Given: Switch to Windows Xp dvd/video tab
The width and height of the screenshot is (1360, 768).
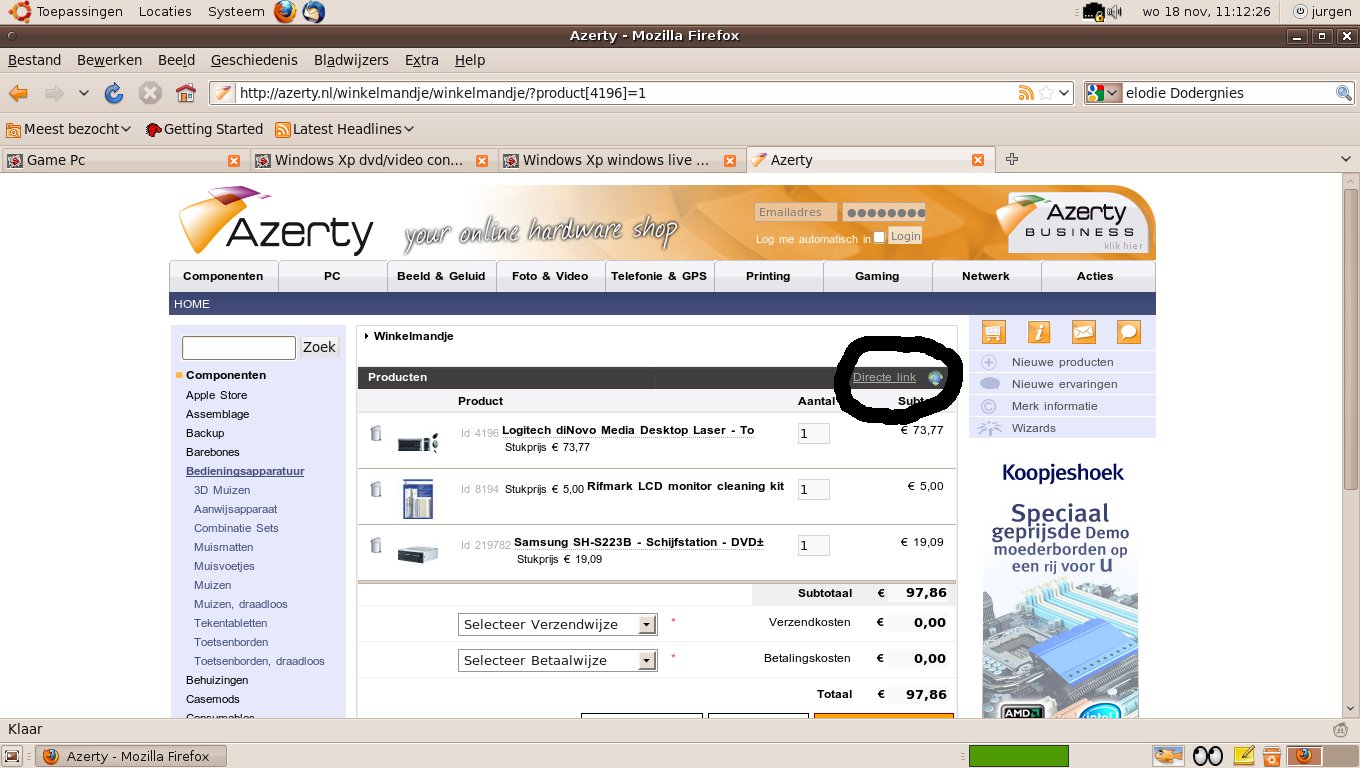Looking at the screenshot, I should point(371,160).
